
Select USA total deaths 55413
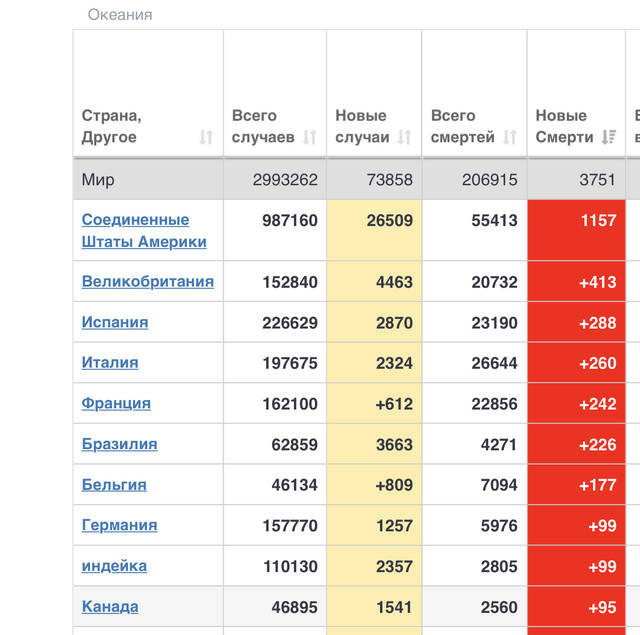494,220
